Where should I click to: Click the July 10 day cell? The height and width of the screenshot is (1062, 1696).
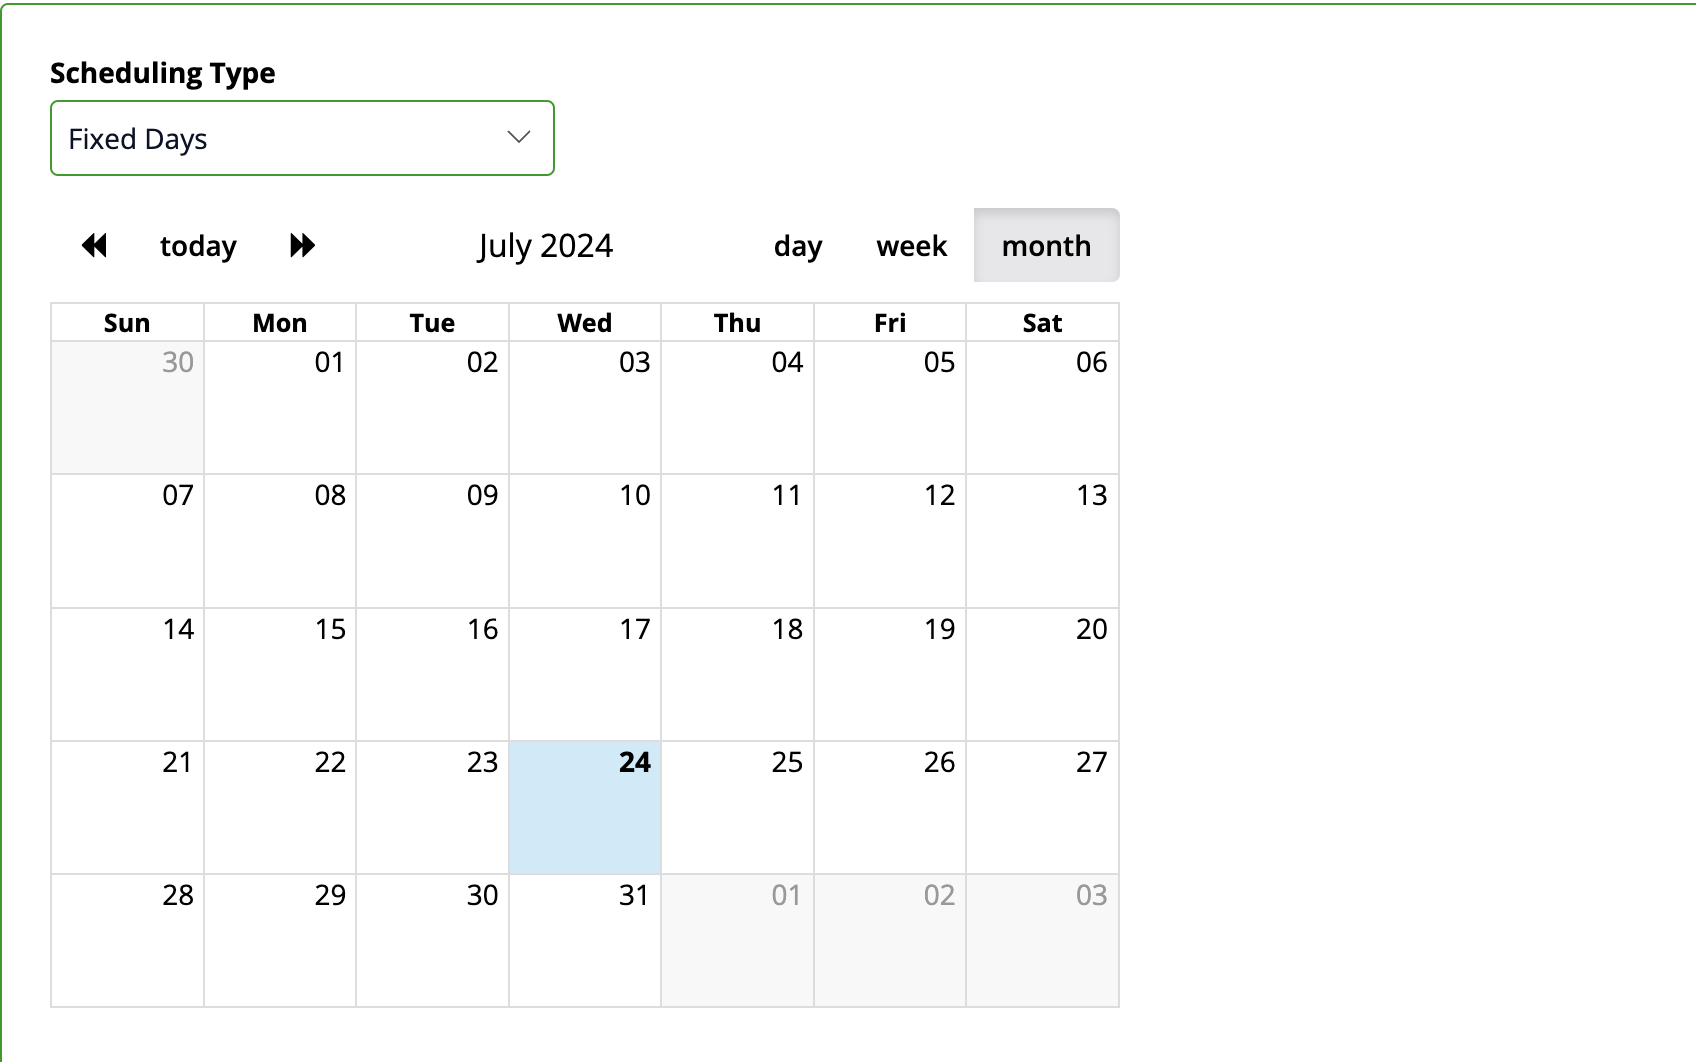pos(585,541)
